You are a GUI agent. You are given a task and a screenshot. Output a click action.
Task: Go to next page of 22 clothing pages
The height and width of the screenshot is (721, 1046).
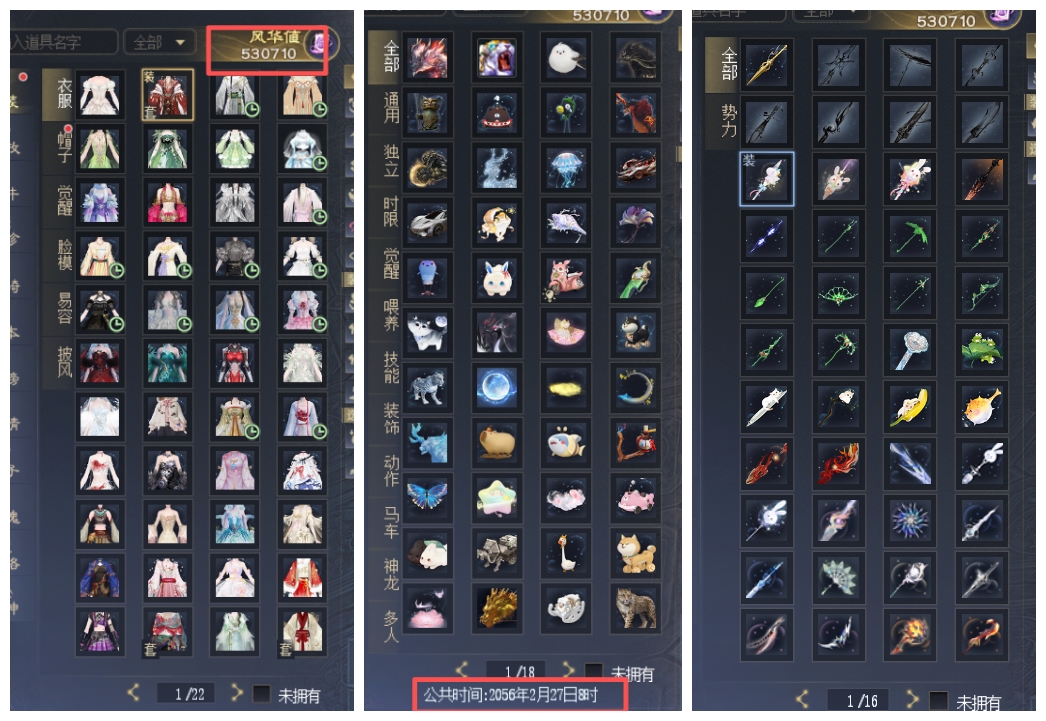point(236,693)
